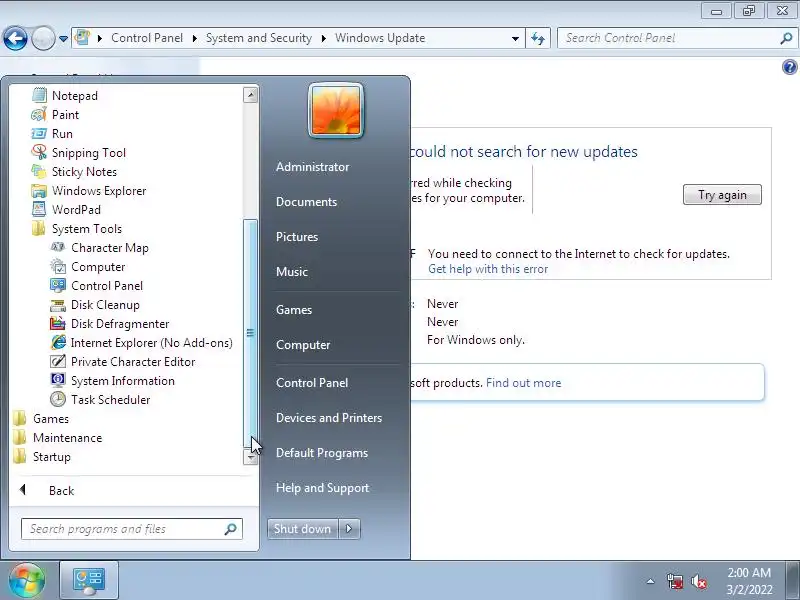
Task: Show hidden tray icons arrow
Action: (651, 581)
